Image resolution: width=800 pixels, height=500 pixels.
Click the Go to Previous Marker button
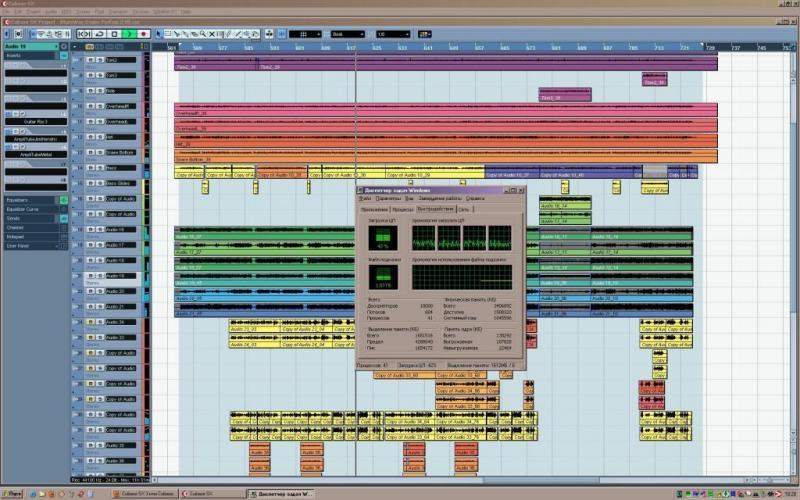80,34
